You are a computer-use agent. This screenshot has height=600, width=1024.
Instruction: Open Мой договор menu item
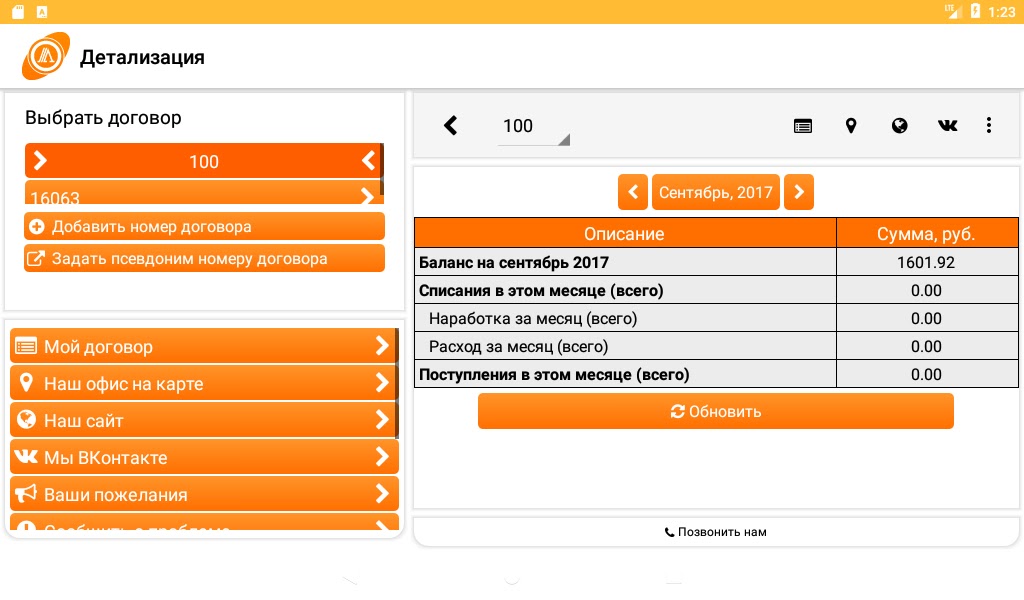(x=203, y=346)
